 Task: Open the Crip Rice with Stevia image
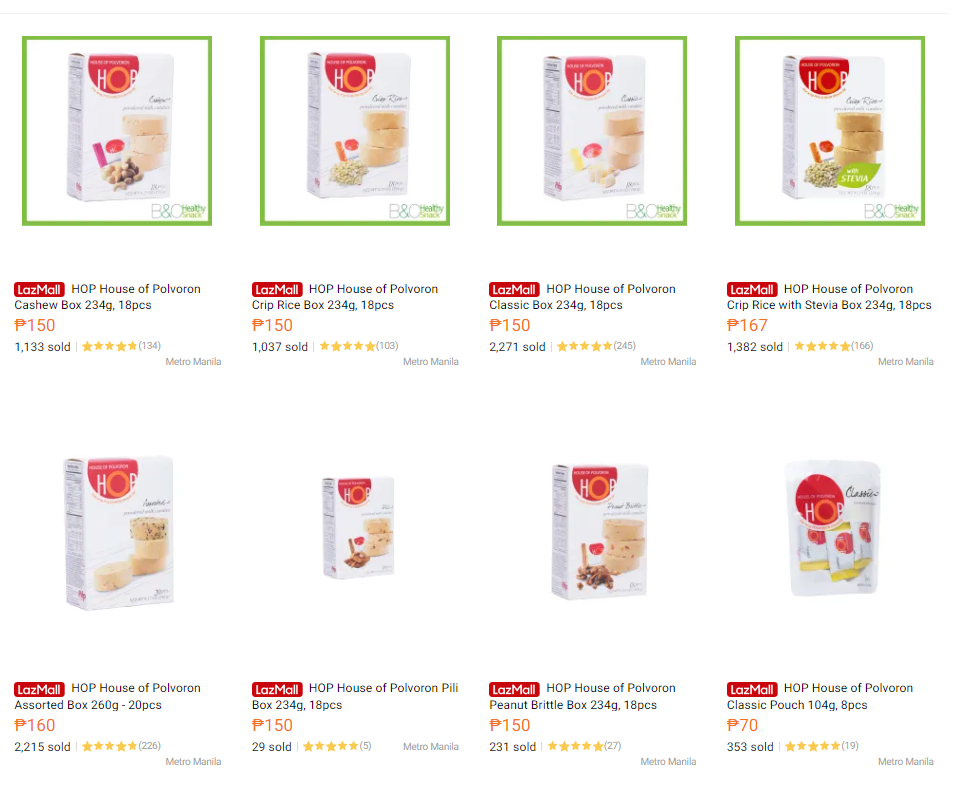(830, 131)
